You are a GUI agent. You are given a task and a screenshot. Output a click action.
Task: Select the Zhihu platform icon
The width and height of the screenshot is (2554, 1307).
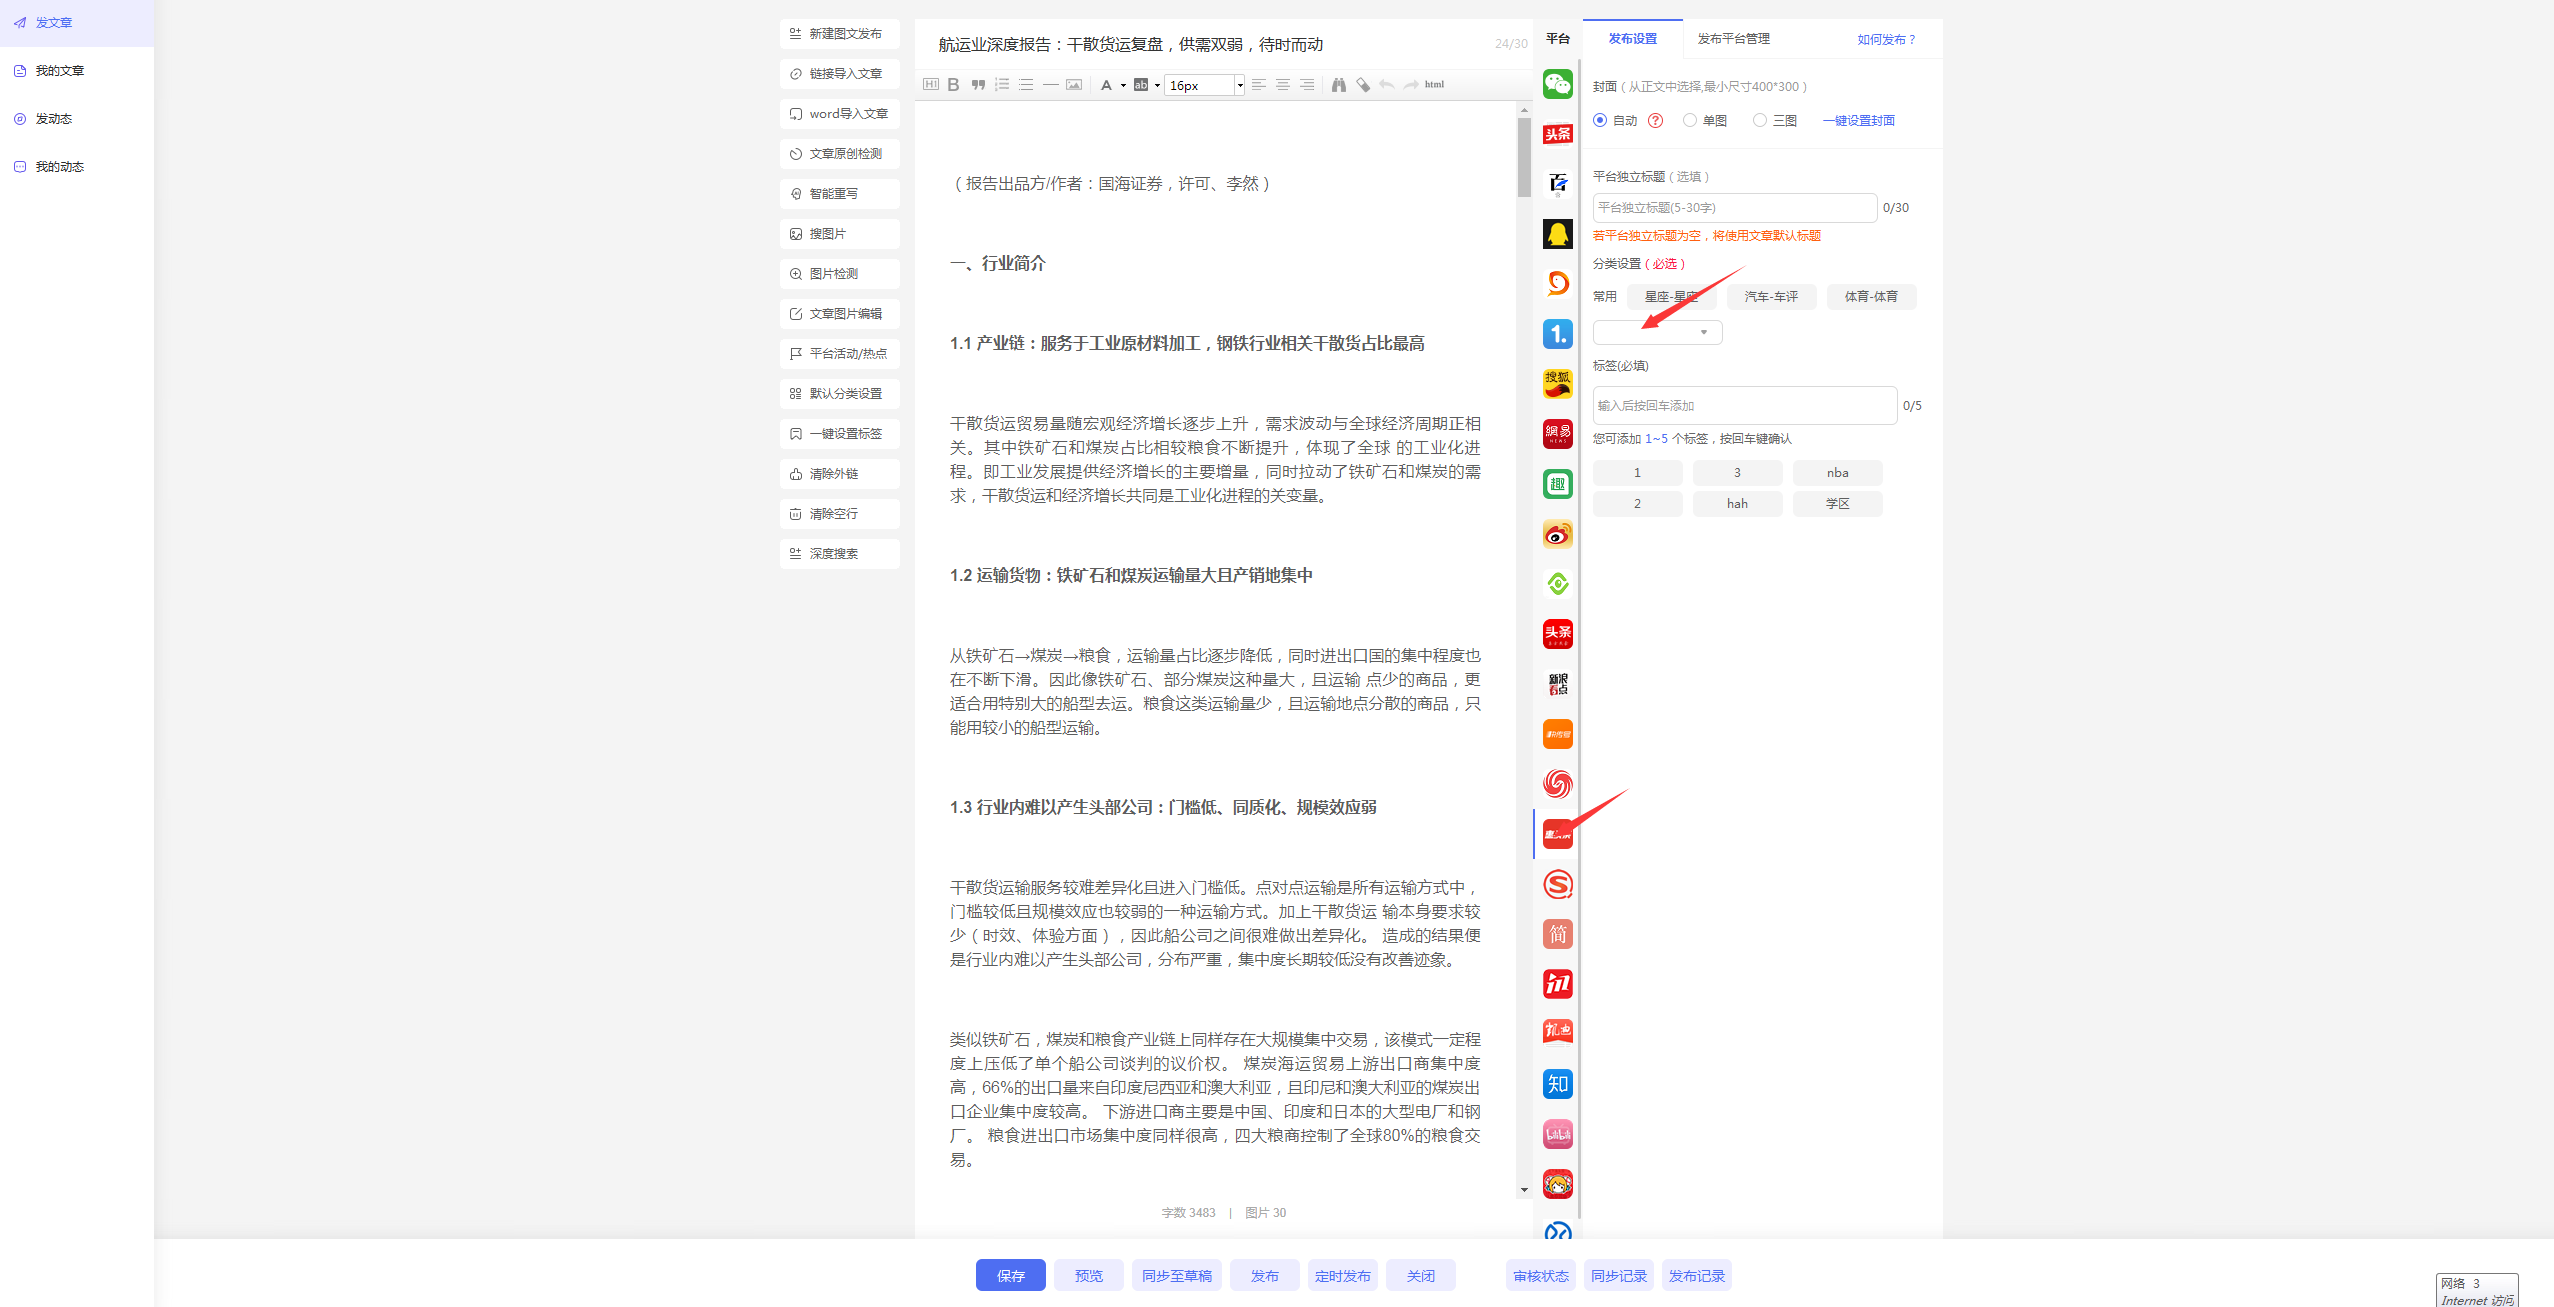1557,1084
